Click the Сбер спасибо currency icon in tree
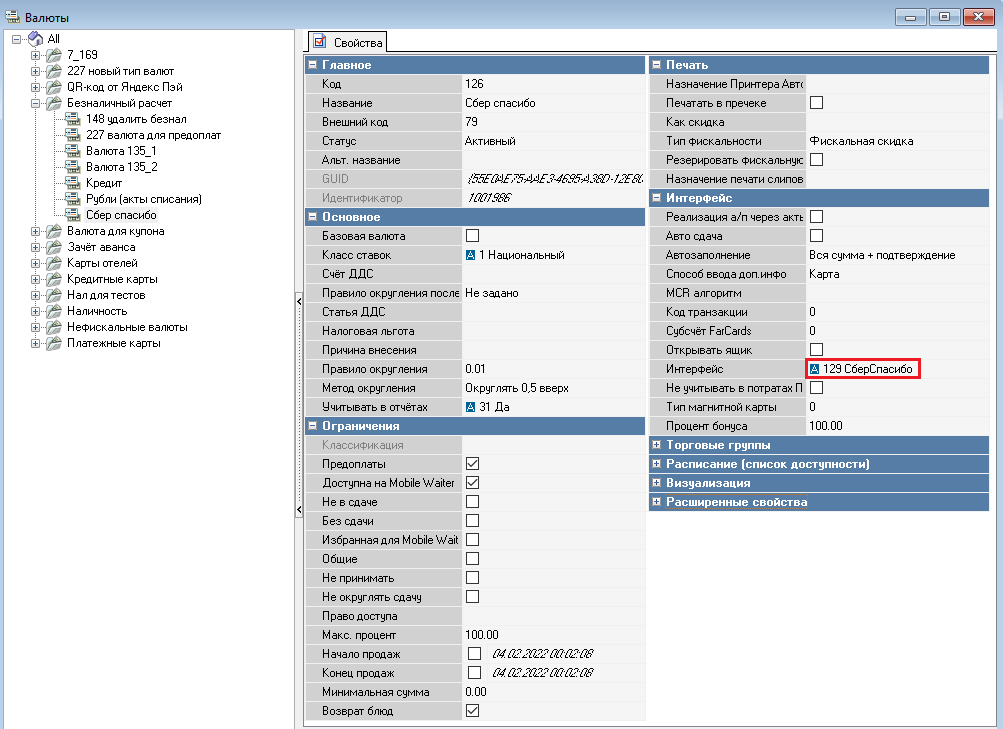Screen dimensions: 1003x729 pos(73,215)
